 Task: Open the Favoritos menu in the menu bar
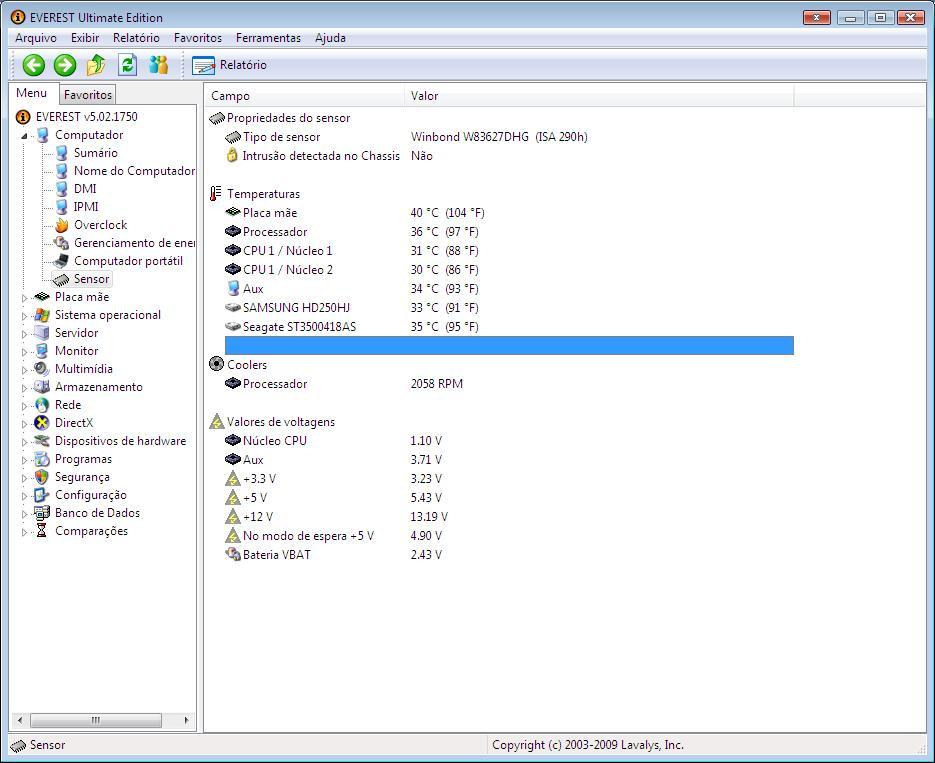[x=198, y=38]
